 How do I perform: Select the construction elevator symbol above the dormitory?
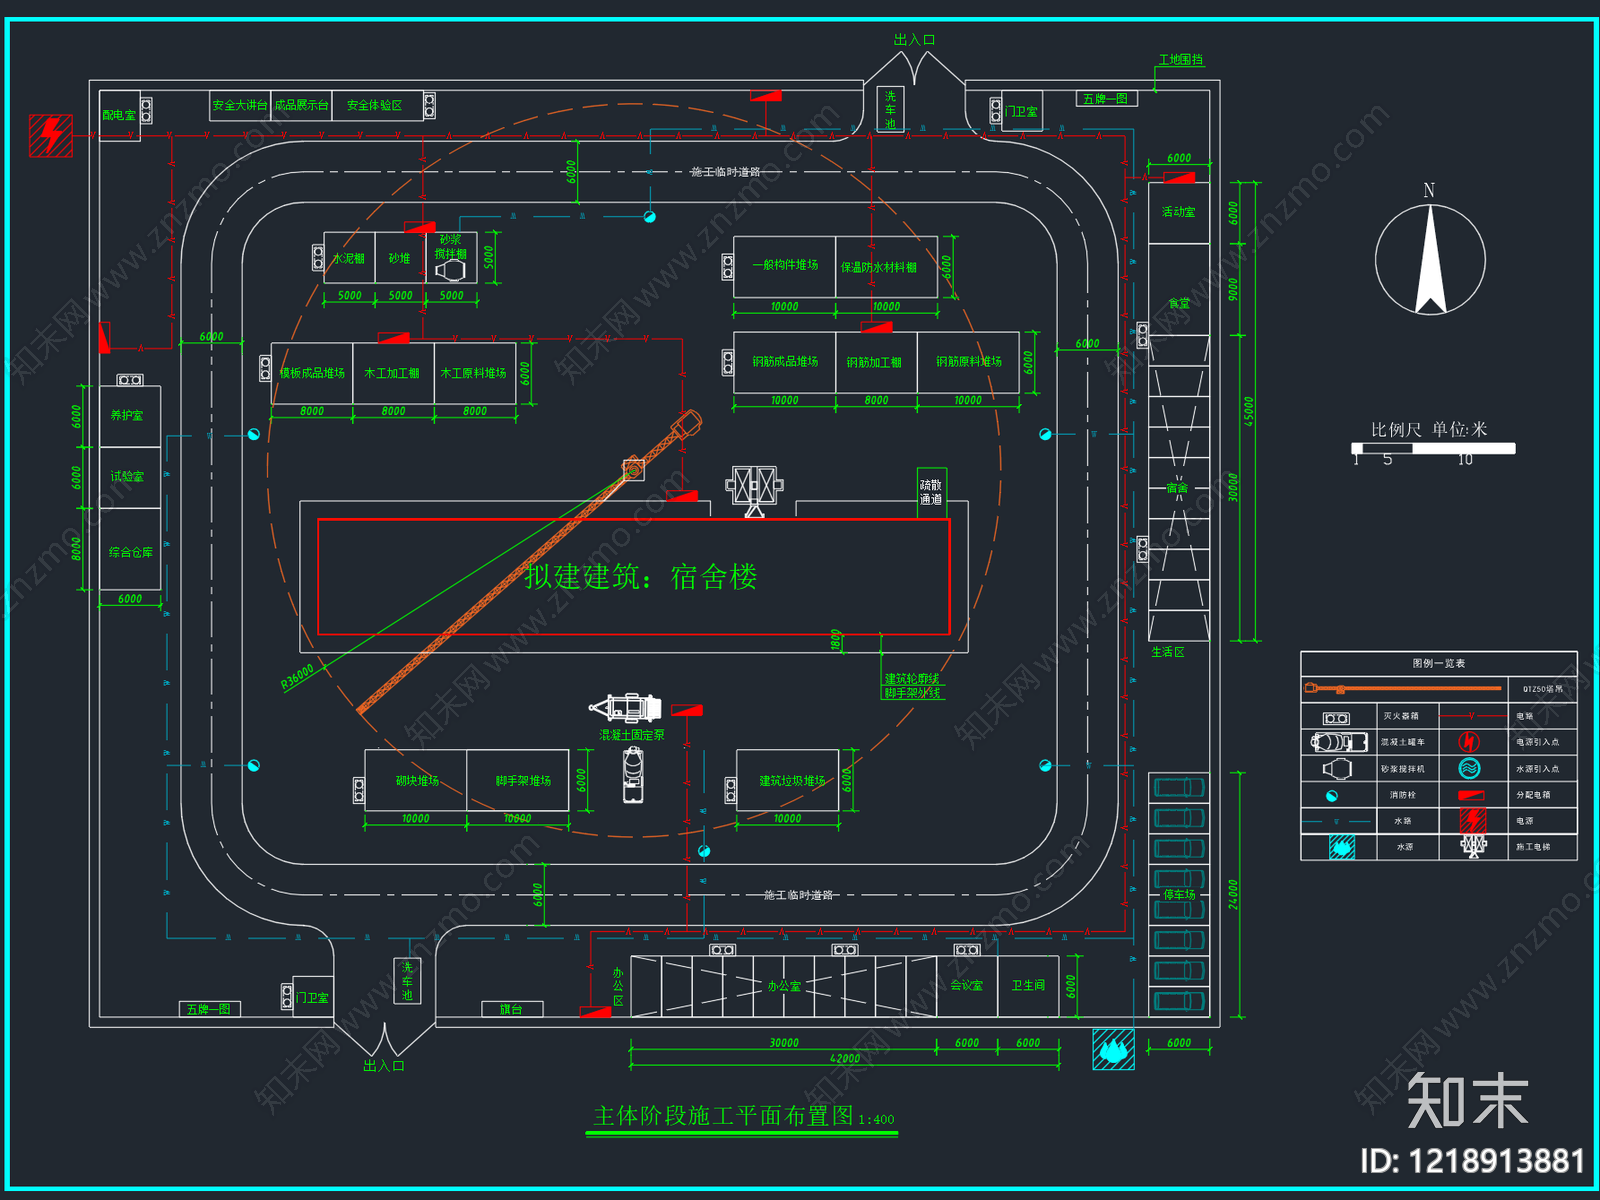pyautogui.click(x=755, y=489)
